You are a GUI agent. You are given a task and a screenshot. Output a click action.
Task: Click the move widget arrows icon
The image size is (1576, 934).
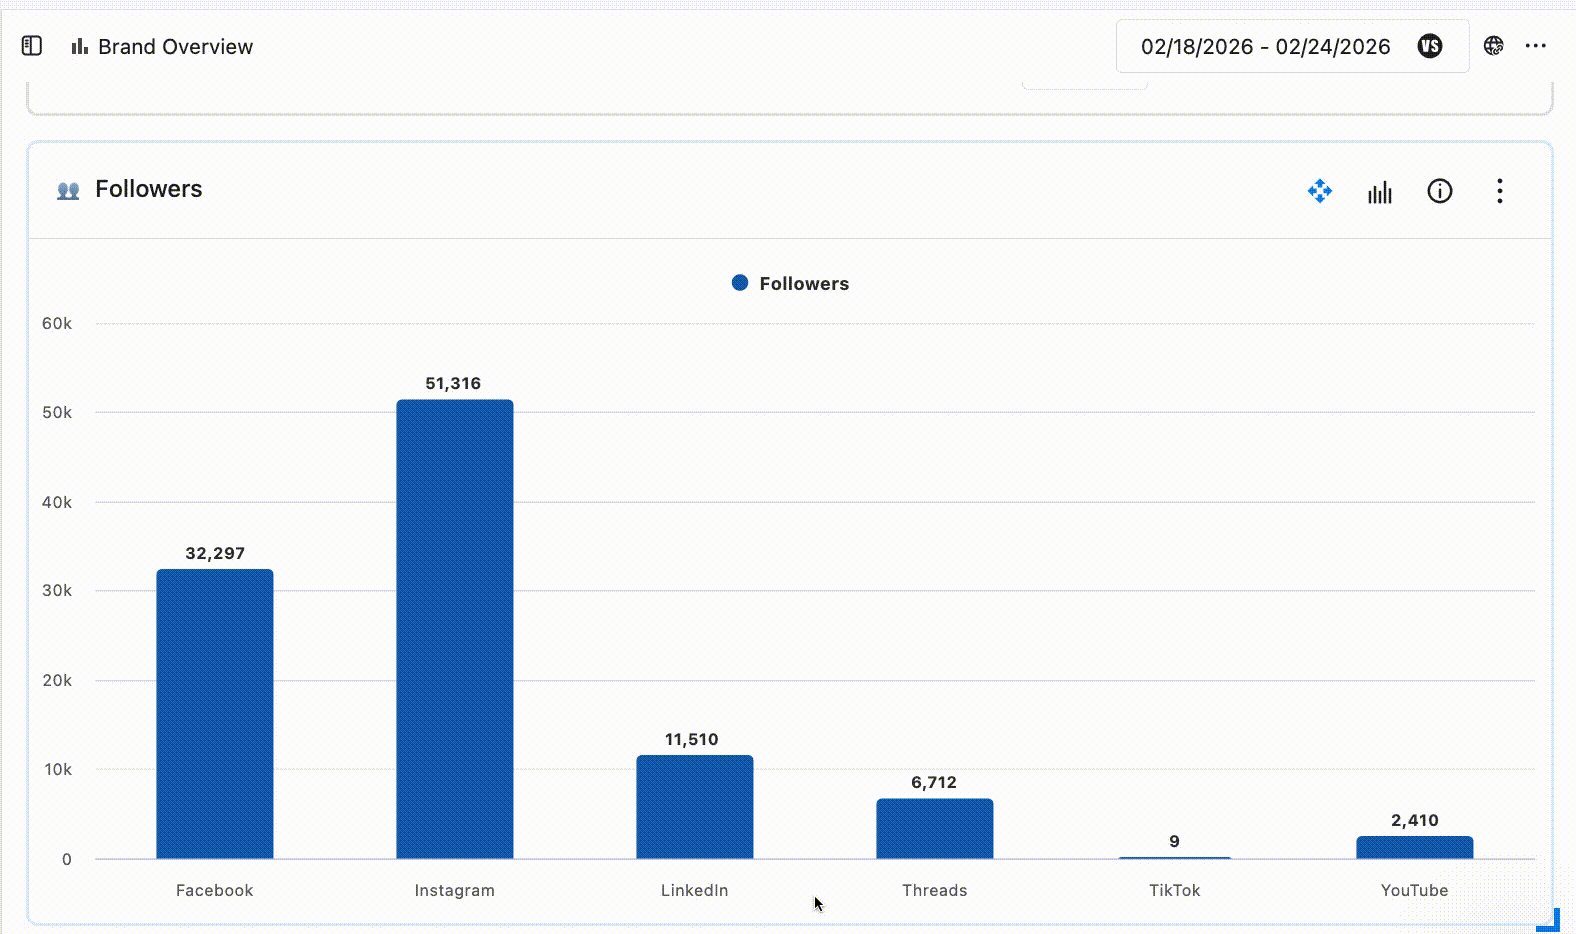coord(1319,191)
